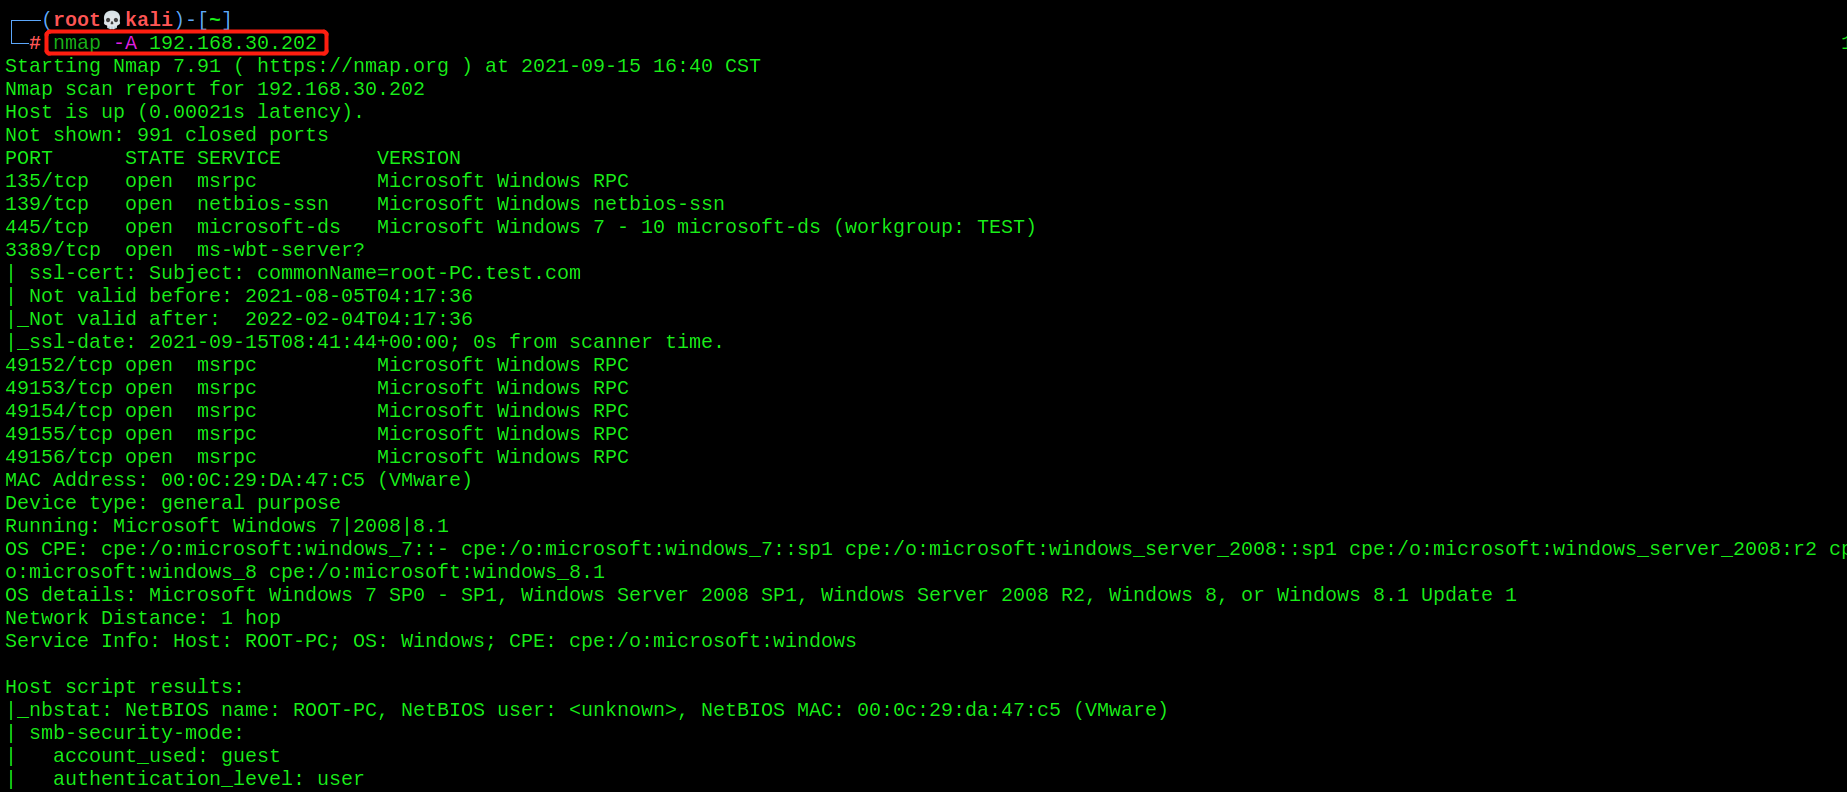The image size is (1847, 792).
Task: Click the MAC Address '00:0C:29:DA:47:C5'
Action: 263,480
